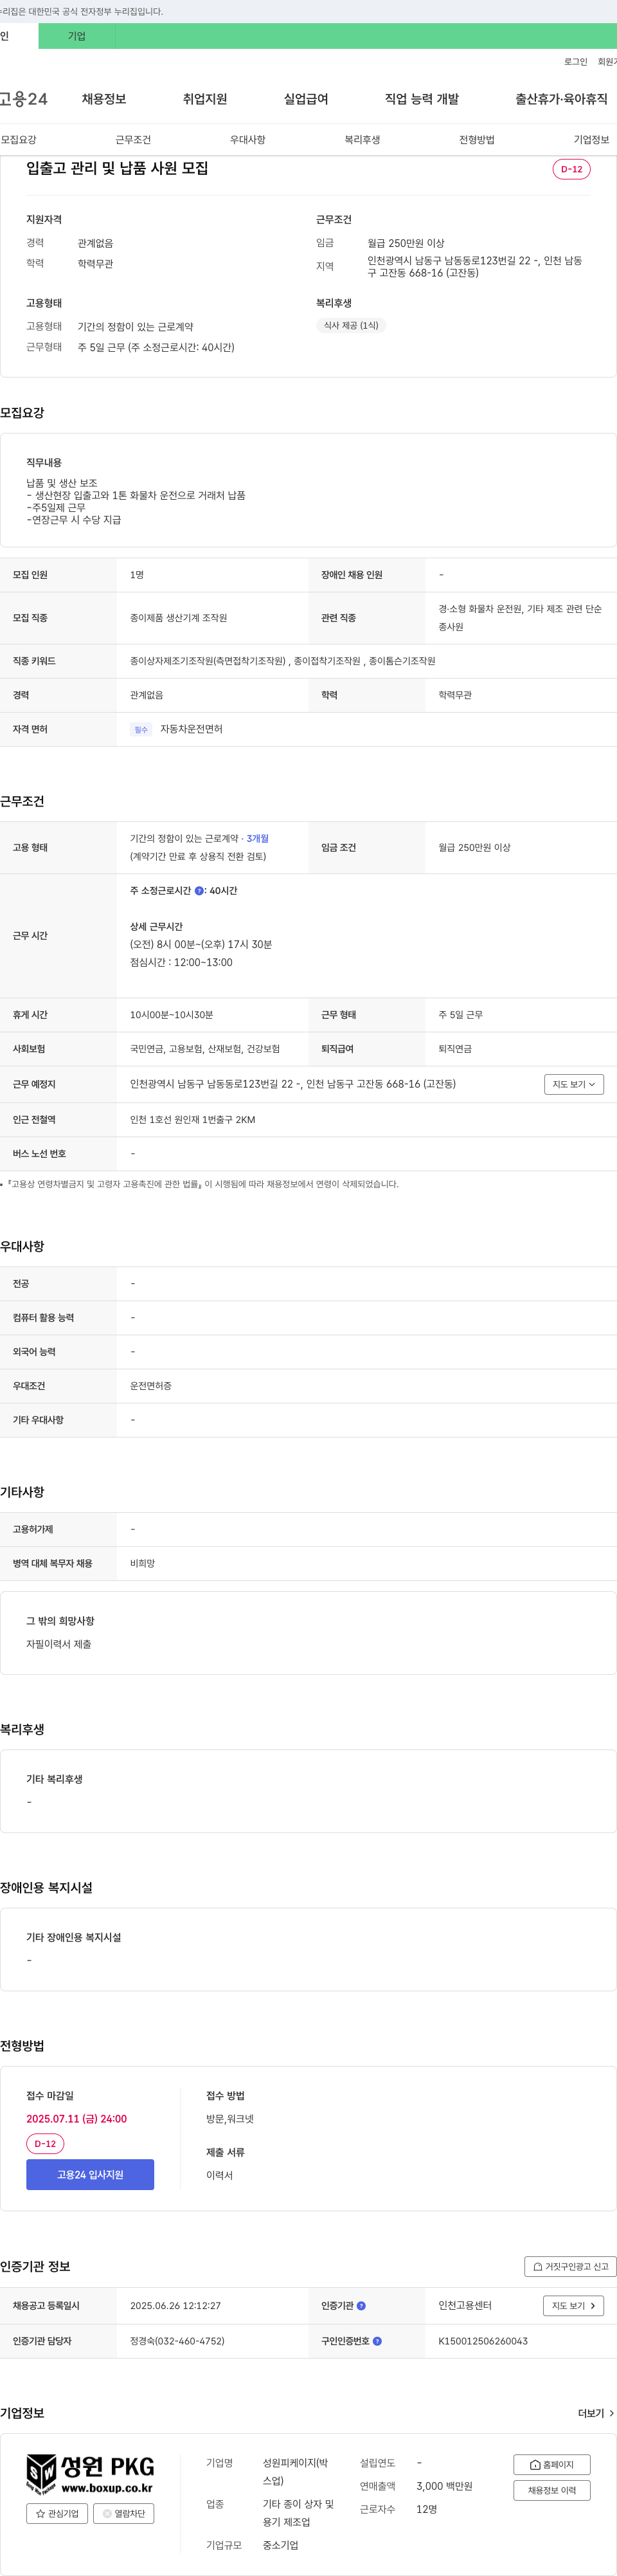Image resolution: width=617 pixels, height=2576 pixels.
Task: Open 지도 보기 for 인천고용센터
Action: (574, 2305)
